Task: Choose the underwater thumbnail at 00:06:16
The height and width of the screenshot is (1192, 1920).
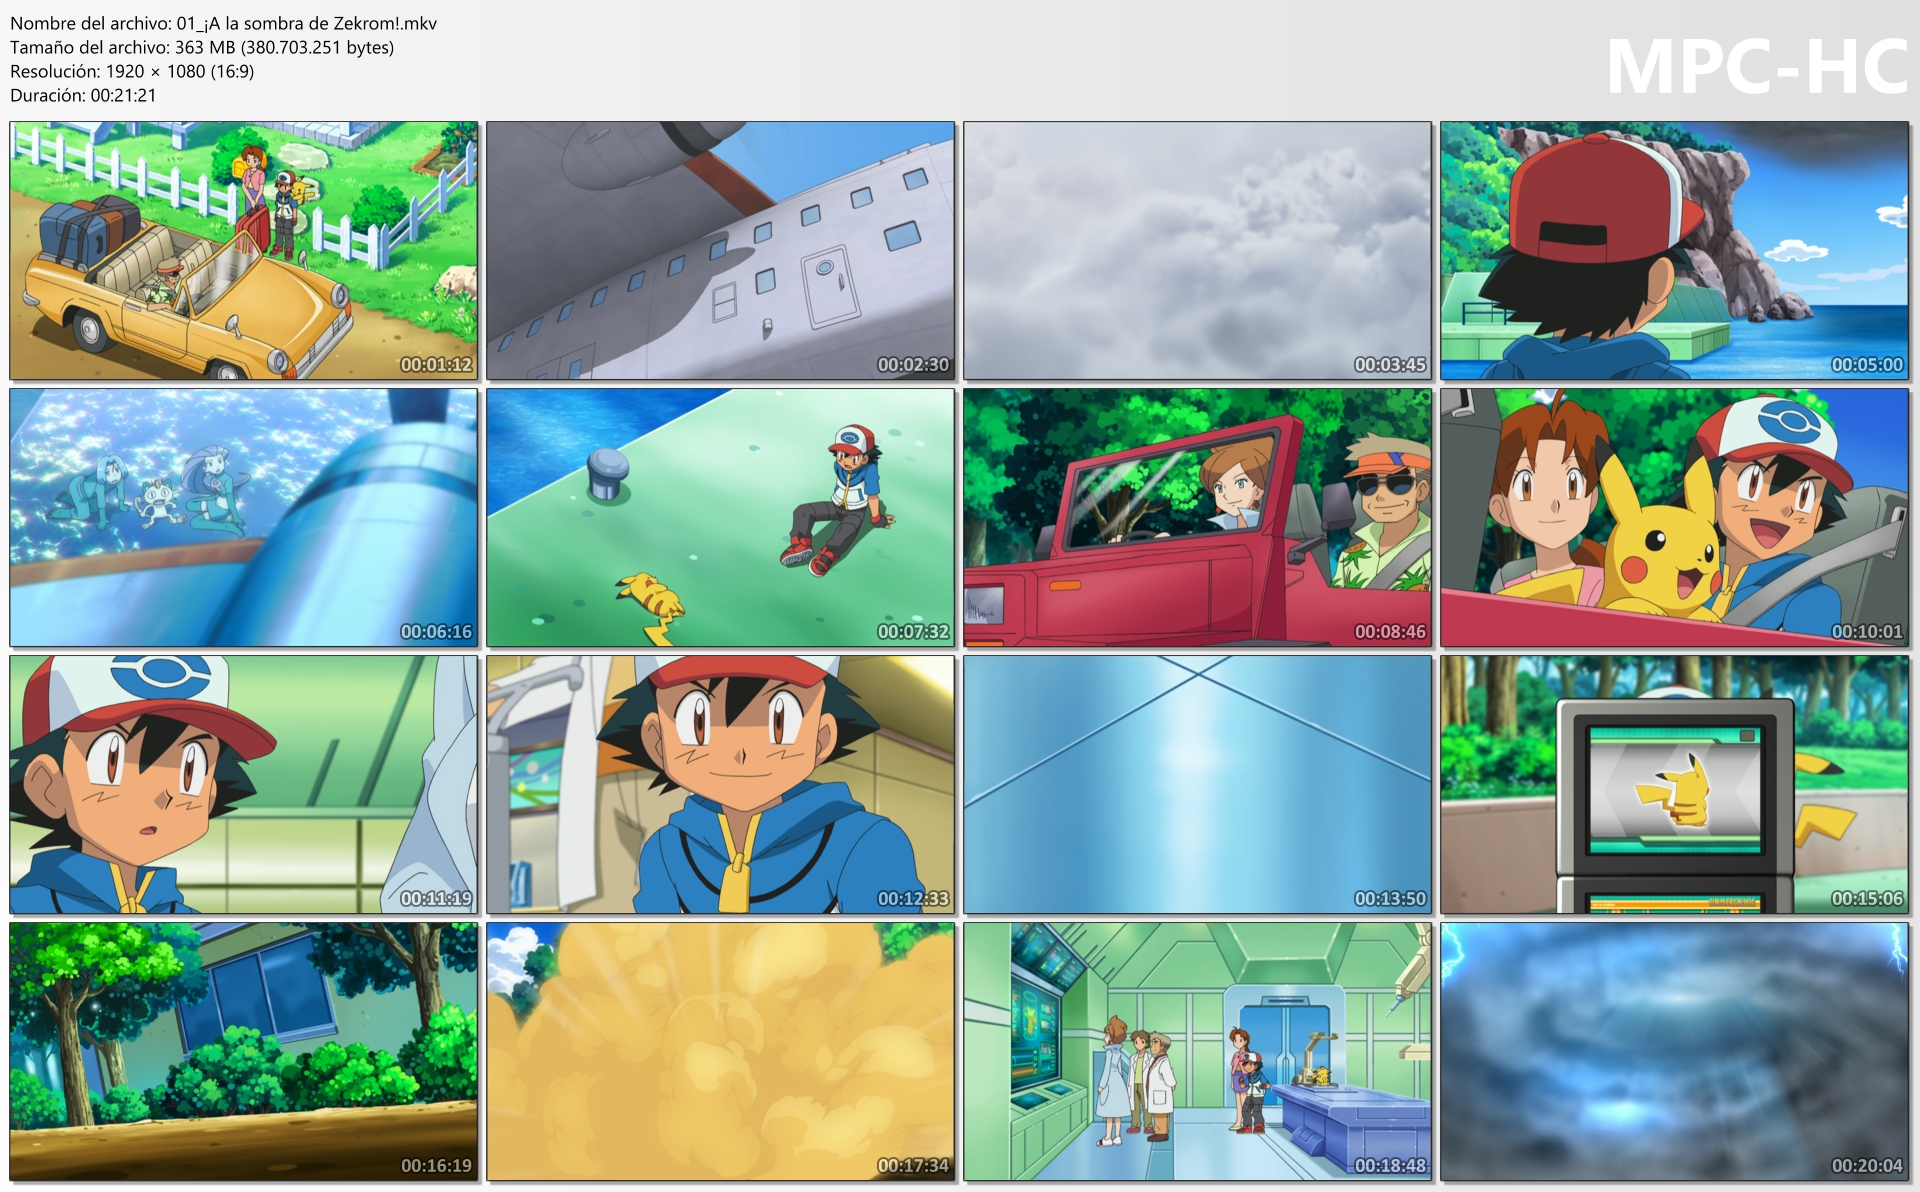Action: (x=244, y=518)
